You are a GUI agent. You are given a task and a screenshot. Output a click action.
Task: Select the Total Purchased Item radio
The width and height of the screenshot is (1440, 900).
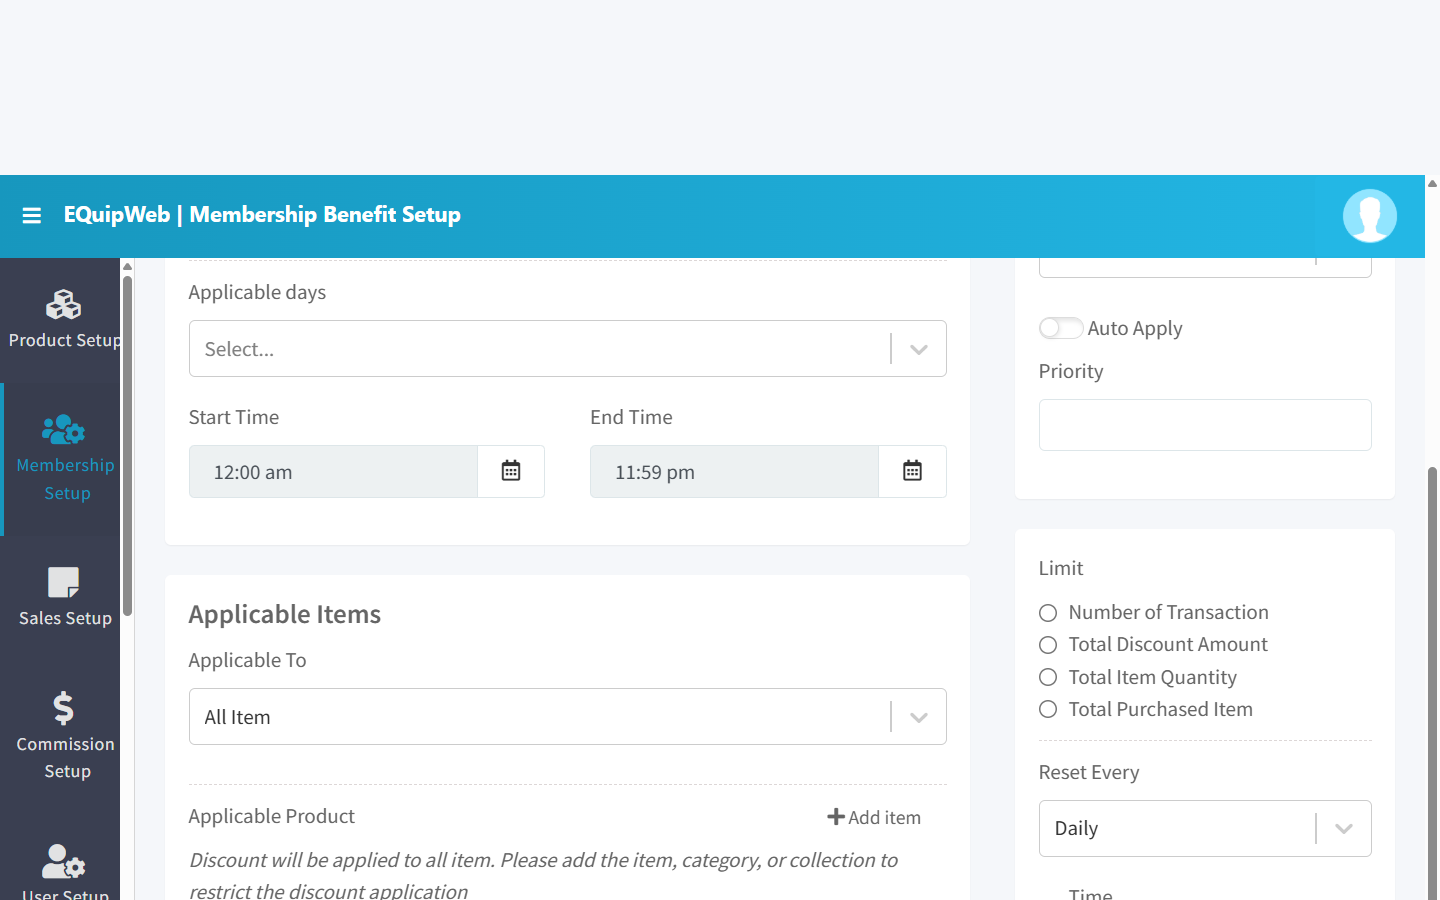click(1048, 709)
